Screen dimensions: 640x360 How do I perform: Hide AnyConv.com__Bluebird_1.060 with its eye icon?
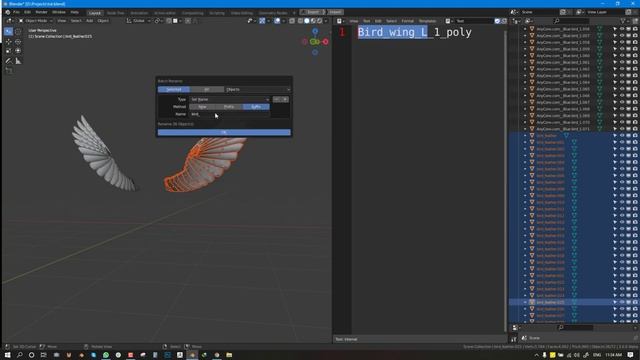coord(622,56)
